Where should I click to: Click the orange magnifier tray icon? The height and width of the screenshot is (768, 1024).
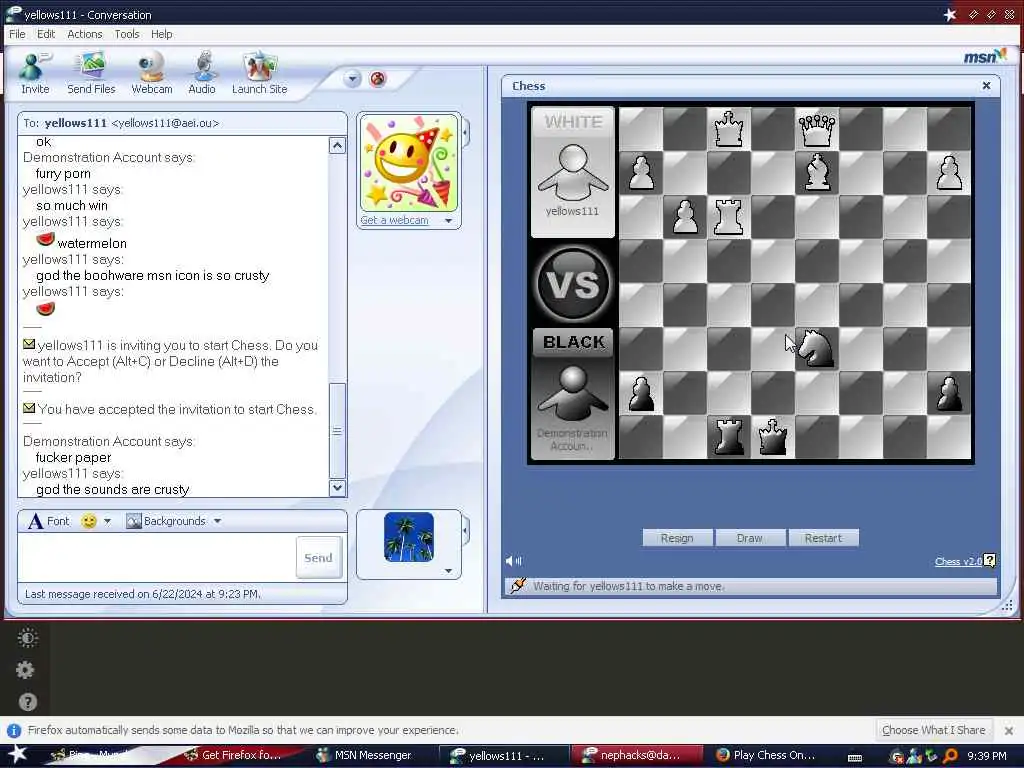[x=950, y=756]
